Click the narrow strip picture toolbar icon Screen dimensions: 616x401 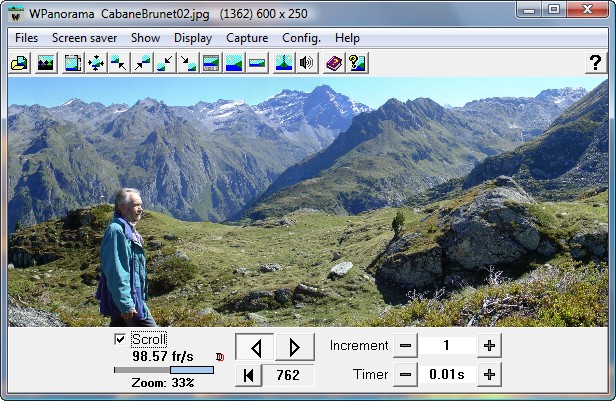(x=257, y=63)
